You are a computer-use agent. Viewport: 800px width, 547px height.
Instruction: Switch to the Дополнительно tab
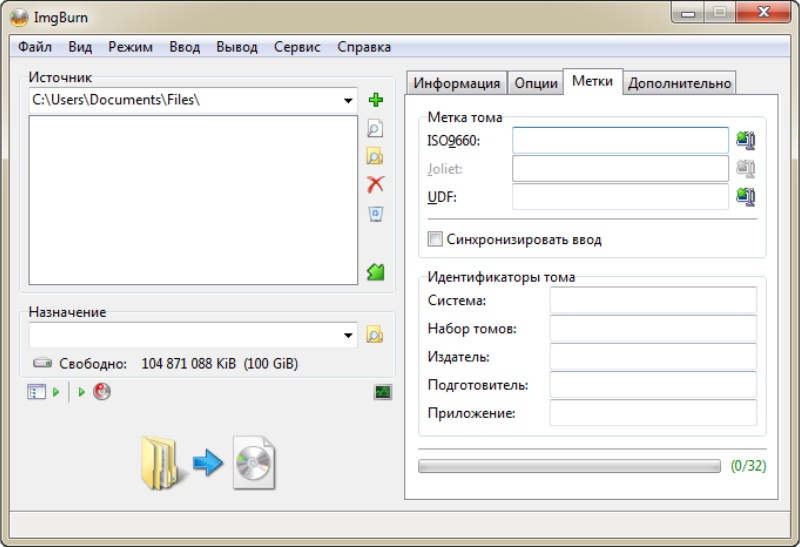click(x=680, y=83)
